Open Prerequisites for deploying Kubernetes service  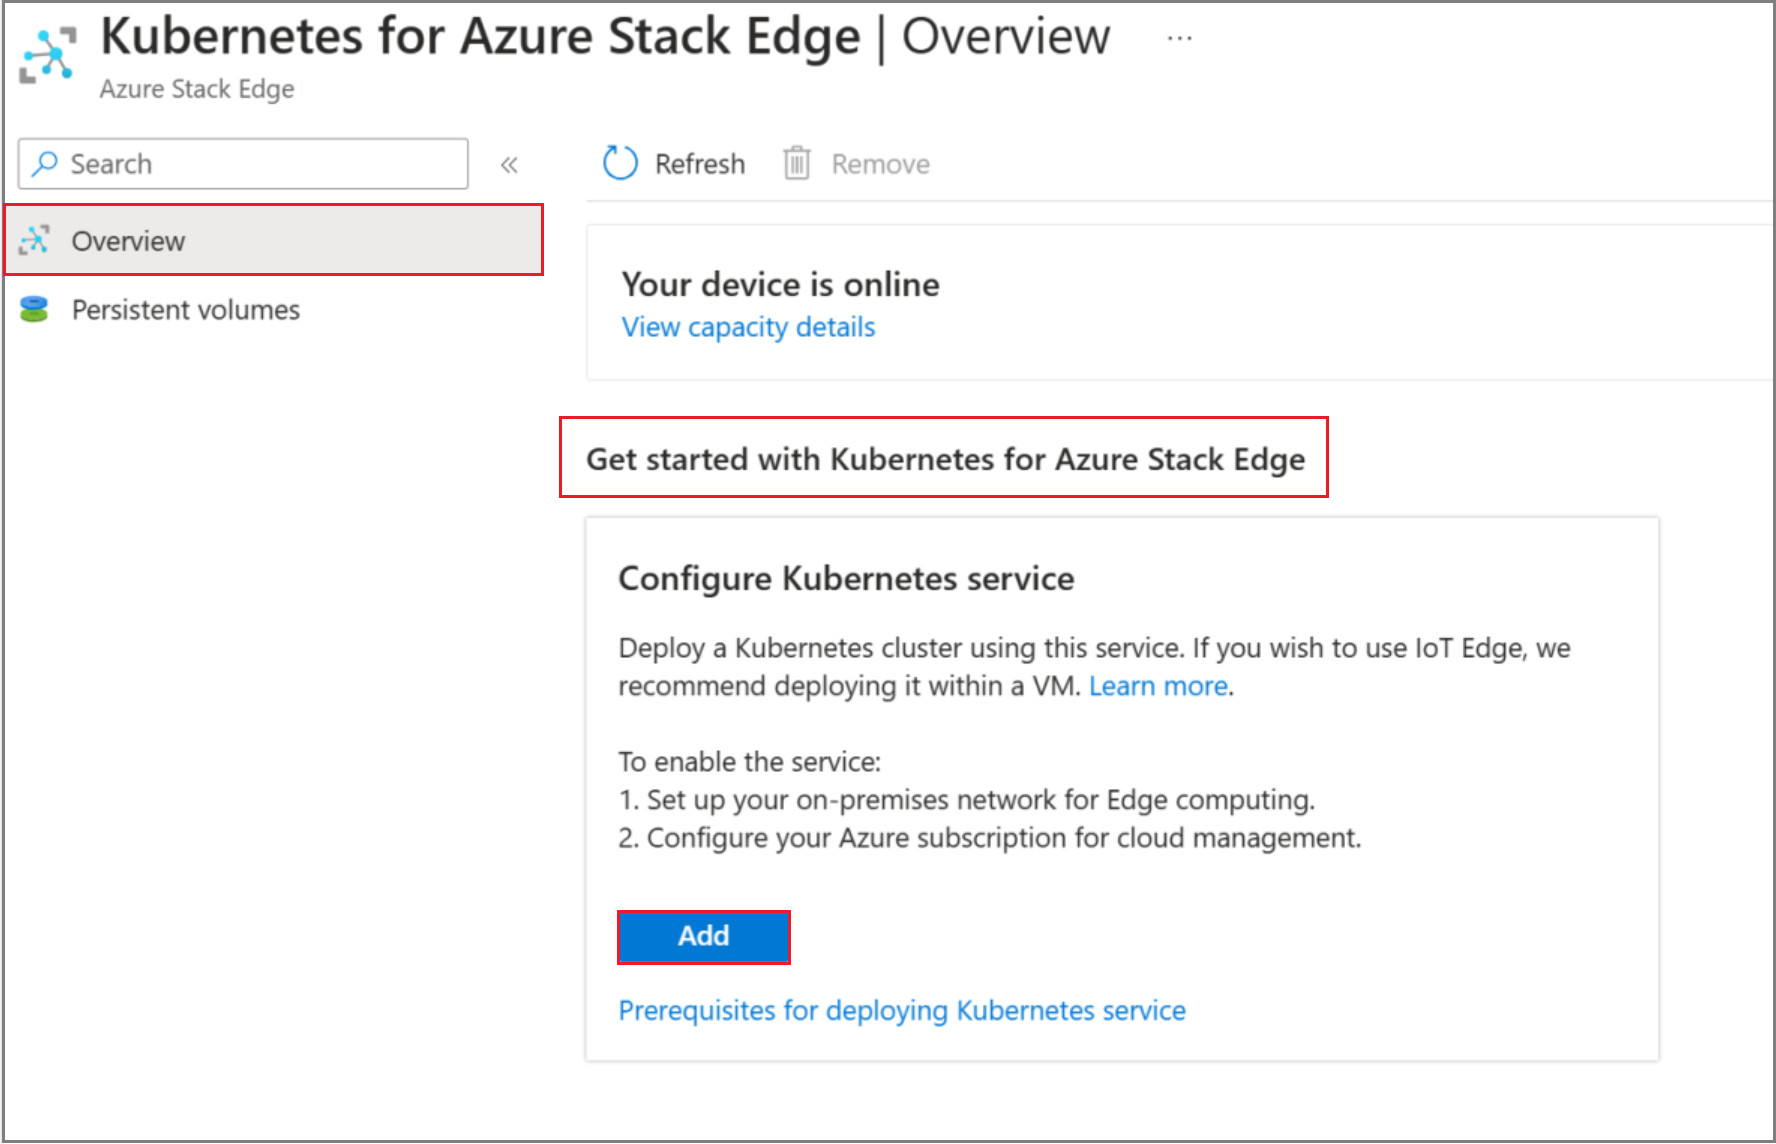901,1010
